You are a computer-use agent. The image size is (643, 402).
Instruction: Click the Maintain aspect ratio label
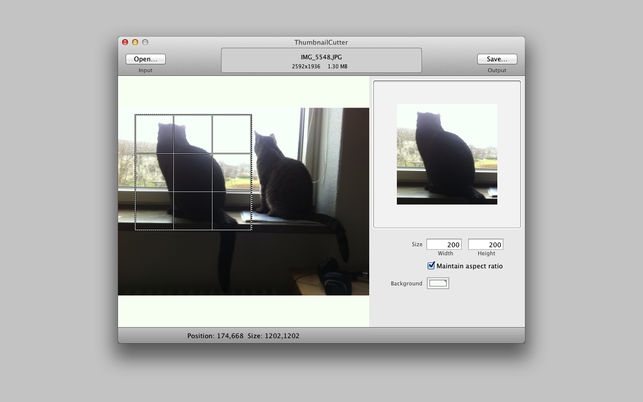coord(470,266)
